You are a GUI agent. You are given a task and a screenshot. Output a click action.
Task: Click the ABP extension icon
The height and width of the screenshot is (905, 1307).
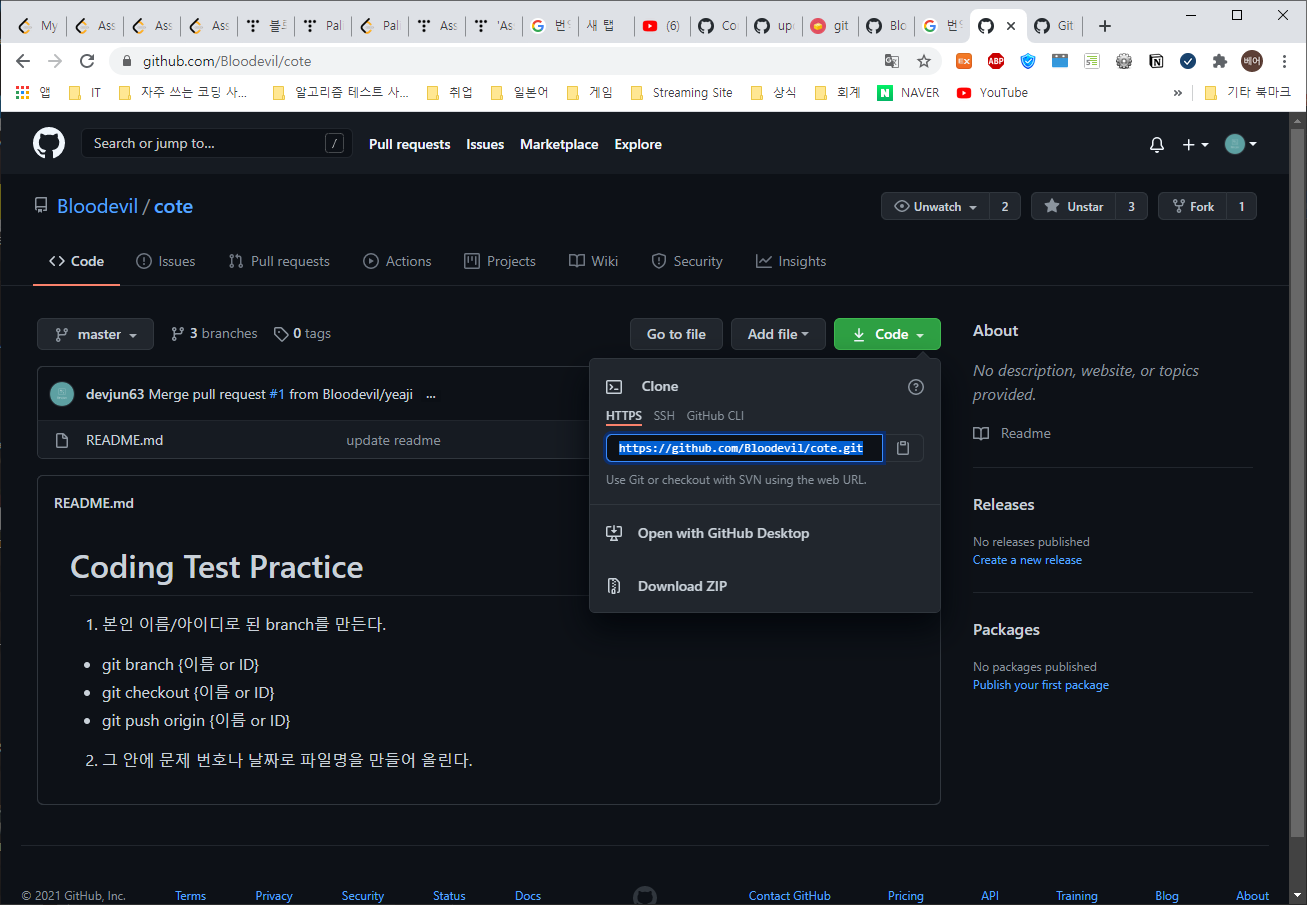(996, 61)
